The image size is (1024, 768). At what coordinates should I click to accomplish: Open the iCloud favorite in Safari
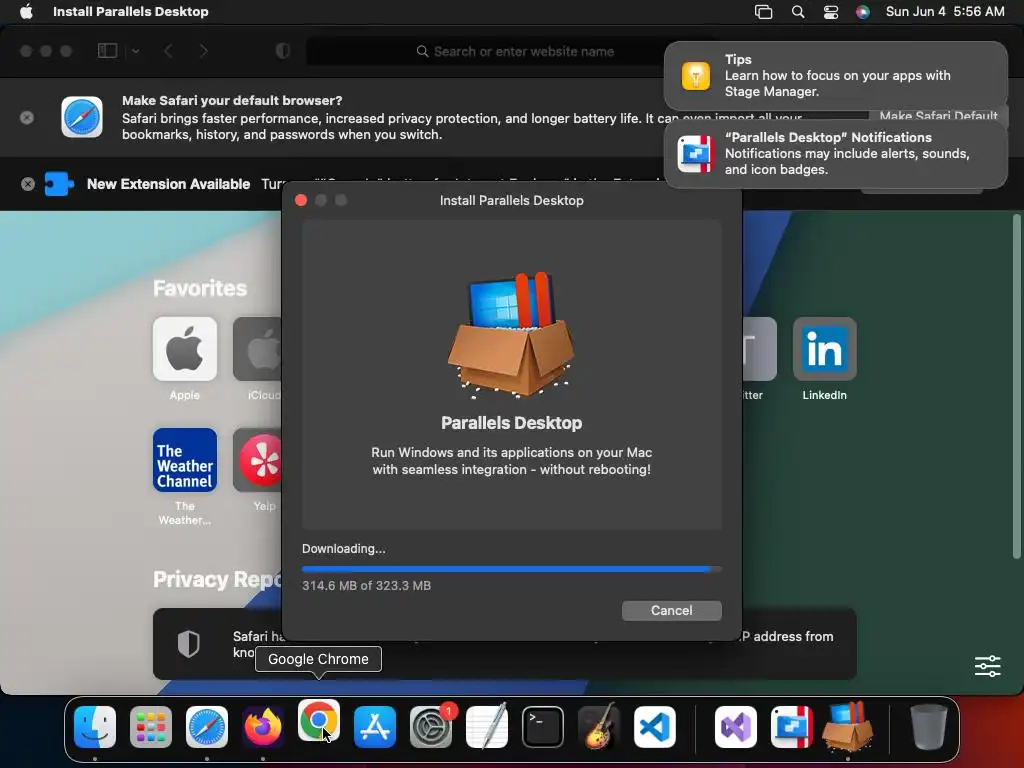tap(257, 349)
